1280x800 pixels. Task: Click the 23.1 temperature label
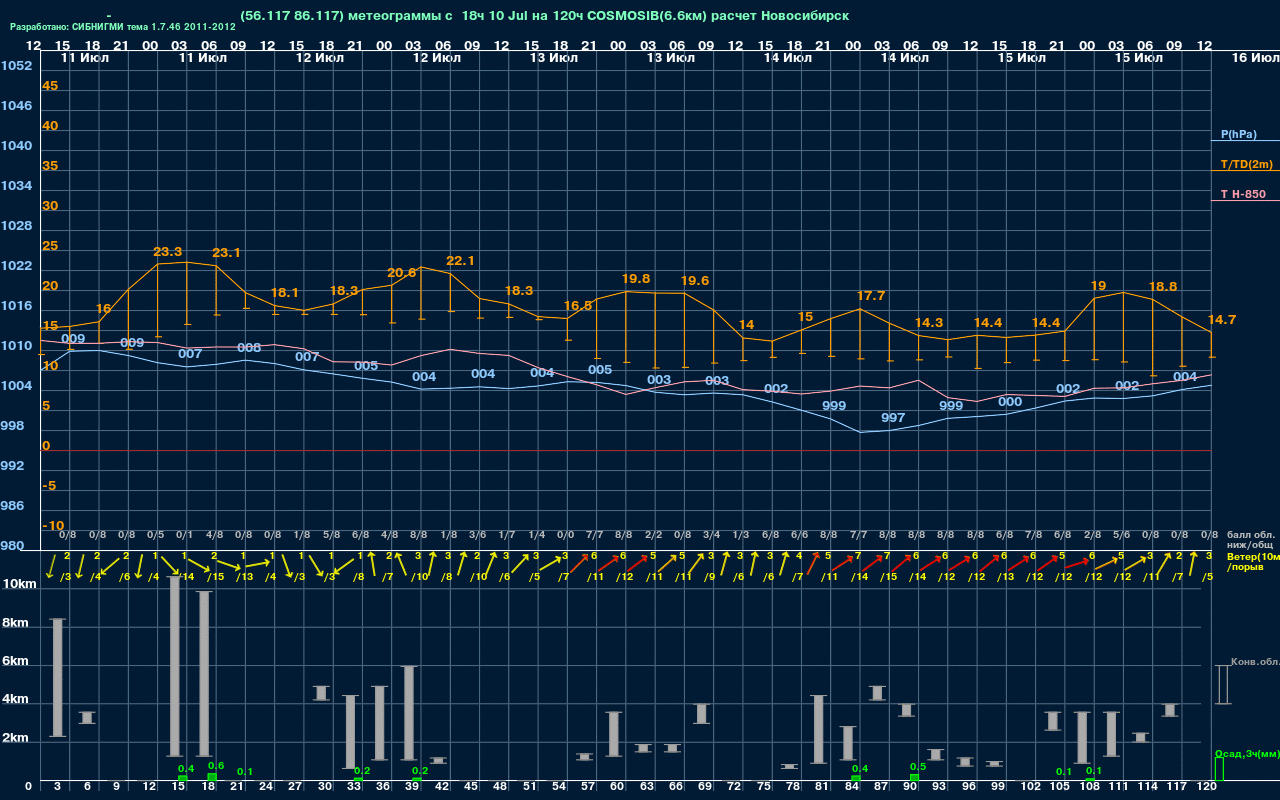pyautogui.click(x=226, y=253)
